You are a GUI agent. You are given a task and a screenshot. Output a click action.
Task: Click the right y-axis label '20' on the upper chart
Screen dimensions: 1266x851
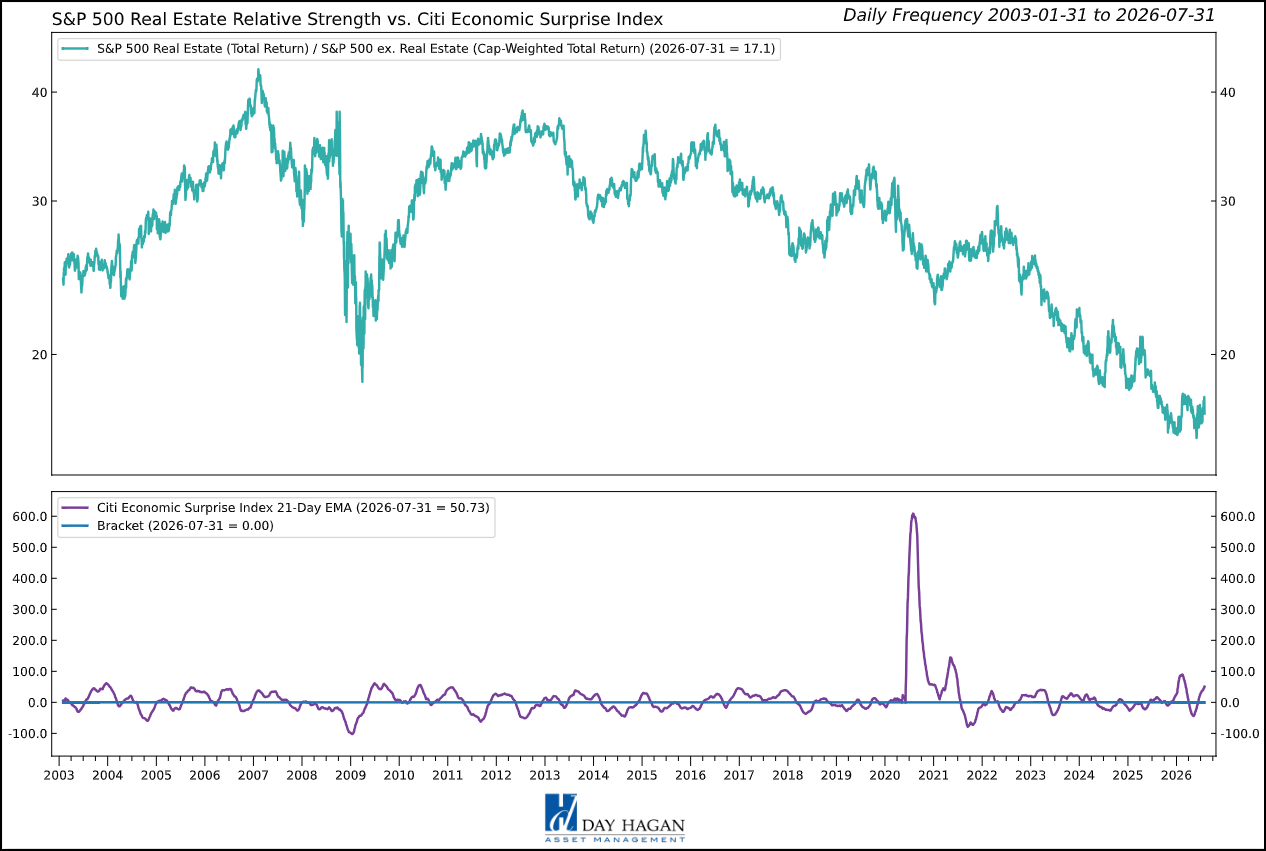1229,354
